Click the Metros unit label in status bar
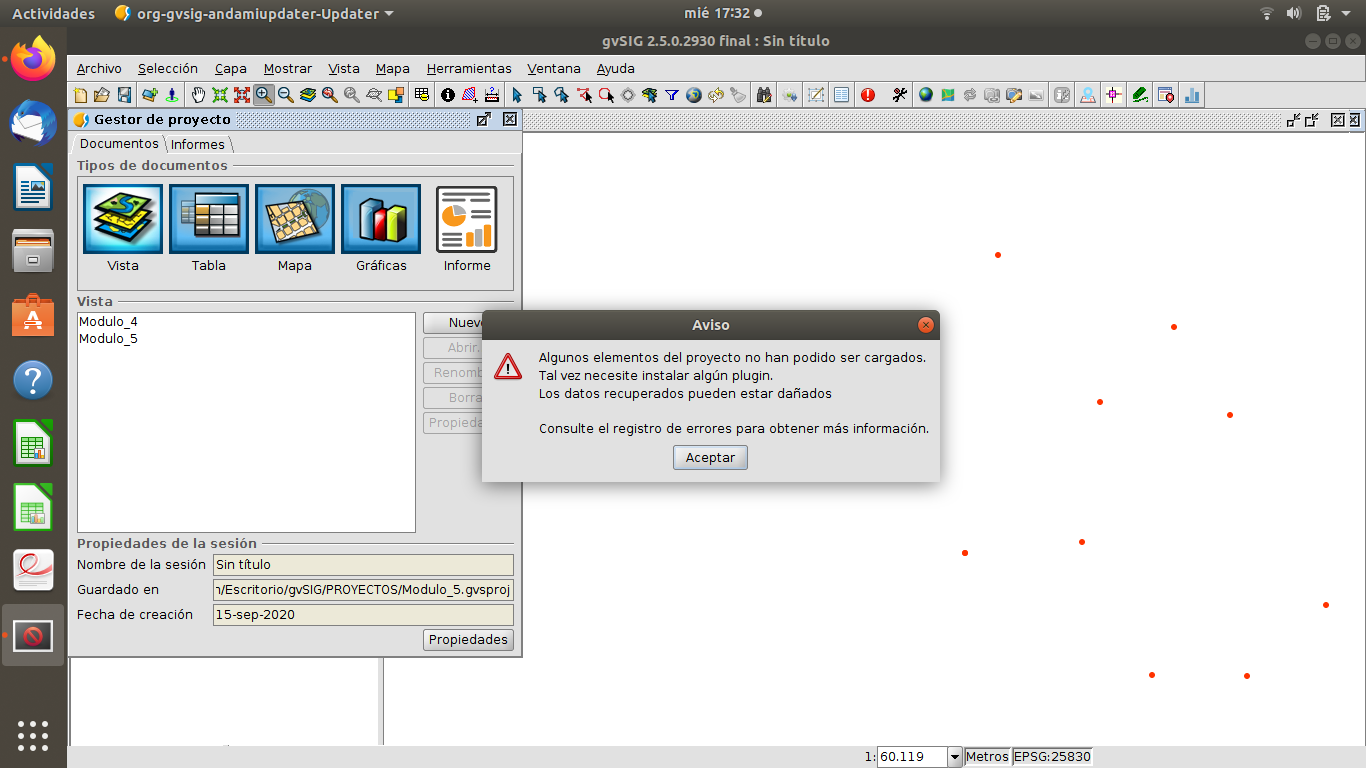This screenshot has width=1366, height=768. 987,757
